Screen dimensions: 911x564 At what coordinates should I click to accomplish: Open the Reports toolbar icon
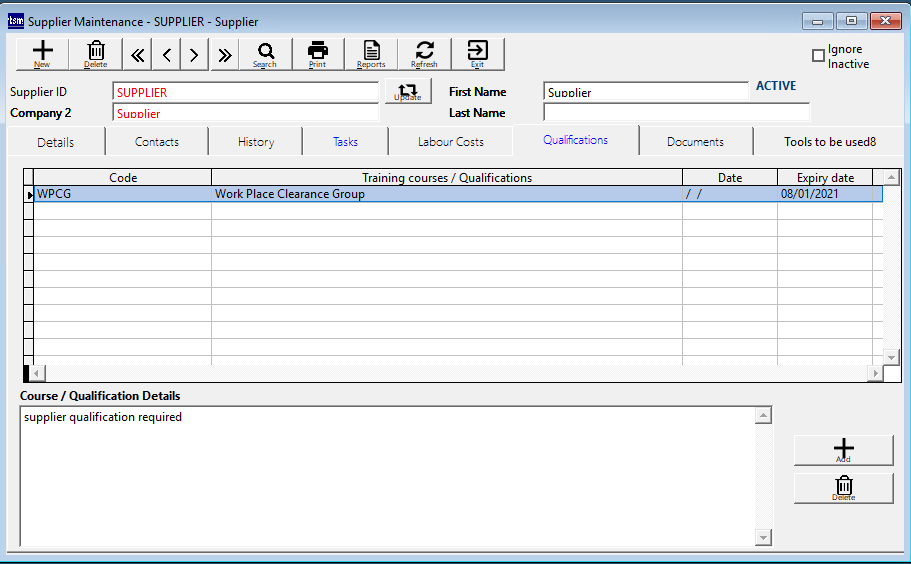pyautogui.click(x=371, y=54)
